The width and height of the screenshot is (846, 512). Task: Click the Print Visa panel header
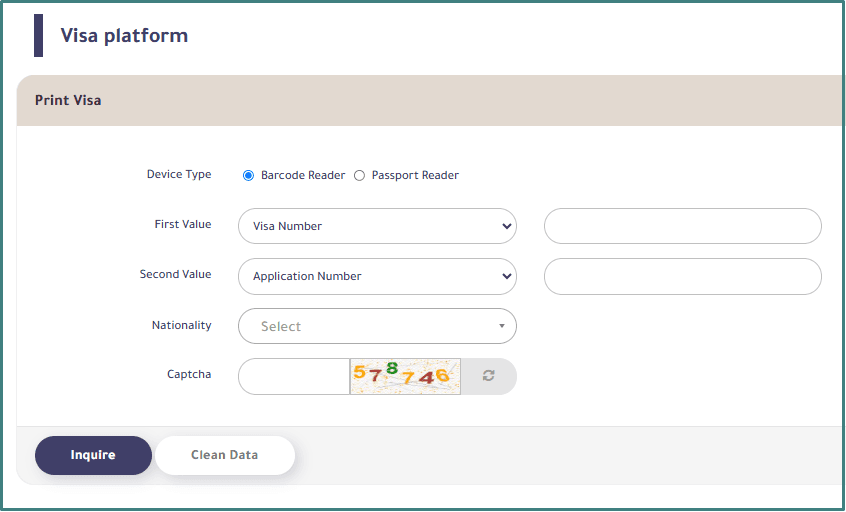(68, 101)
